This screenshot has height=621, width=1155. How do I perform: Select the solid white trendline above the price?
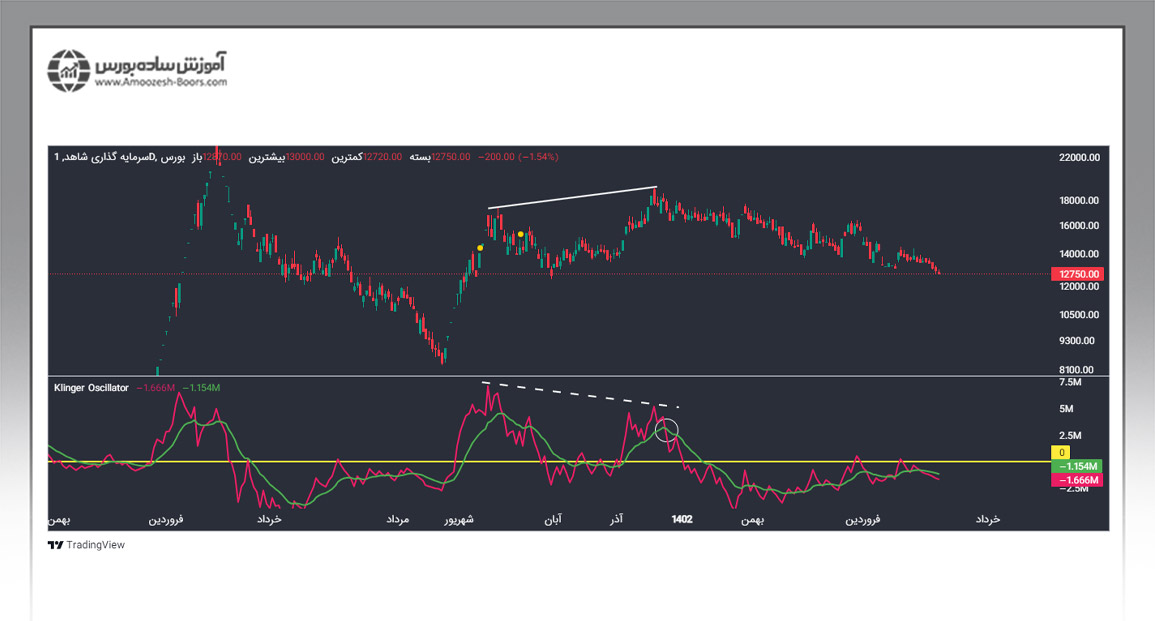(572, 198)
